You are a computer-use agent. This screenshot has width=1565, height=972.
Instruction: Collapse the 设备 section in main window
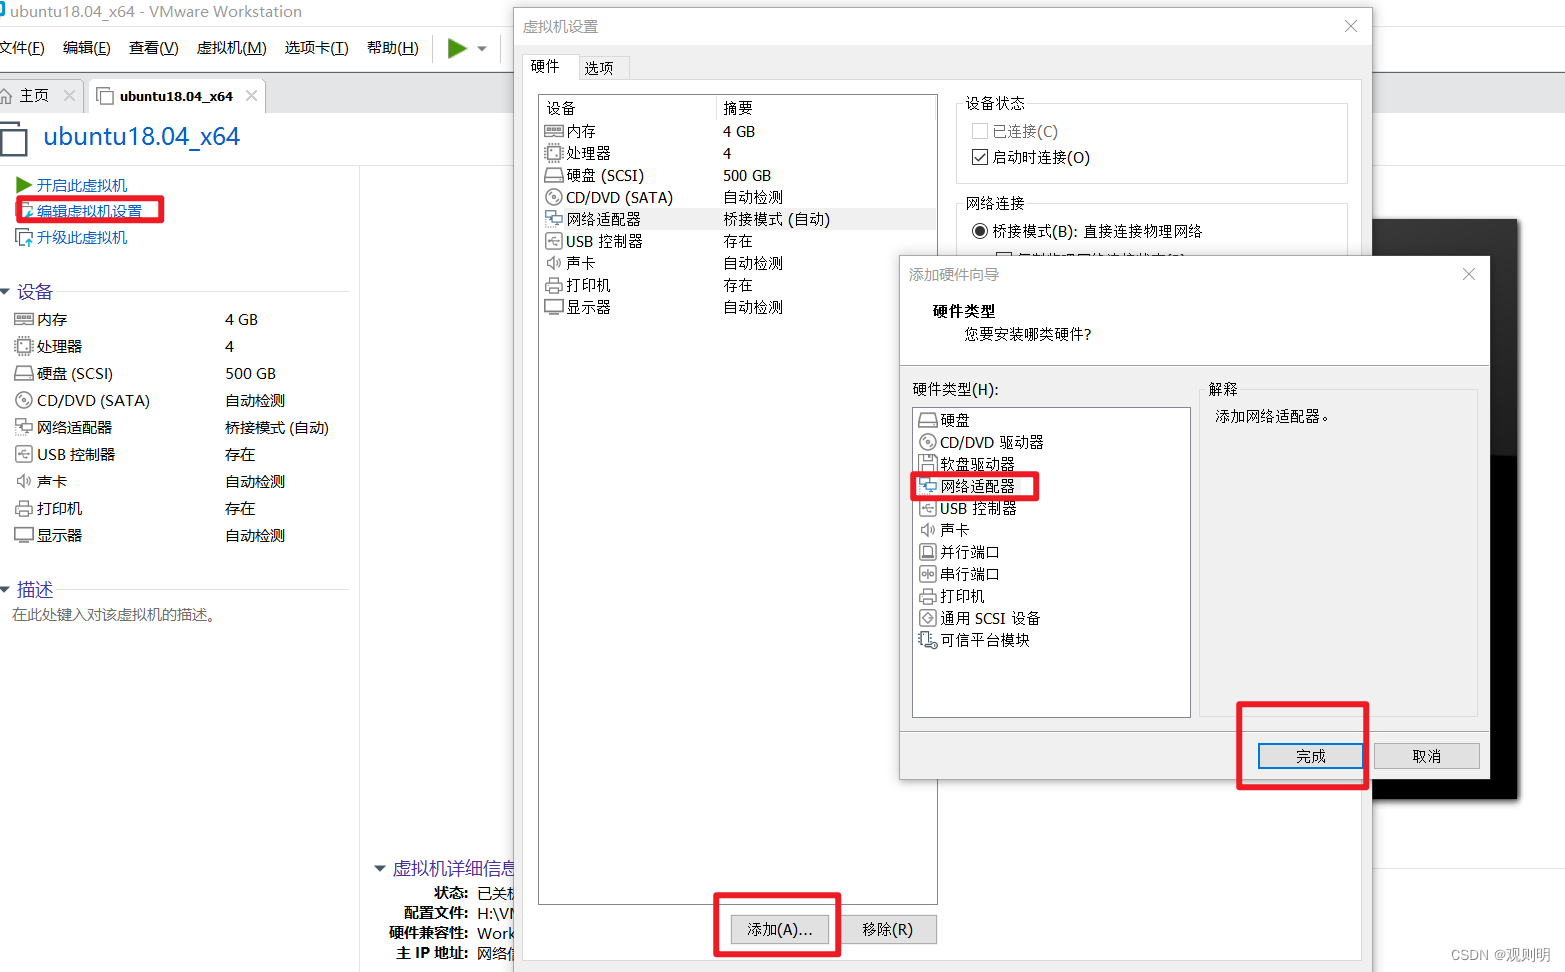click(x=5, y=292)
